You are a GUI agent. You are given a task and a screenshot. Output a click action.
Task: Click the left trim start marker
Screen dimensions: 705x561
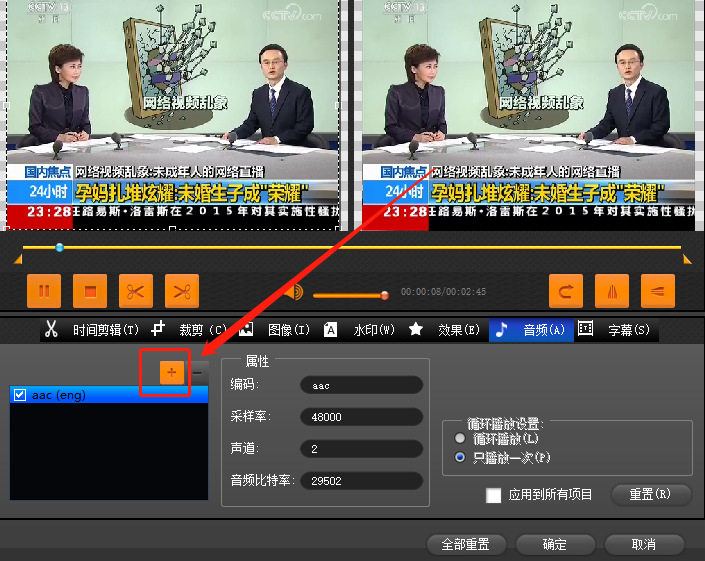click(x=18, y=259)
